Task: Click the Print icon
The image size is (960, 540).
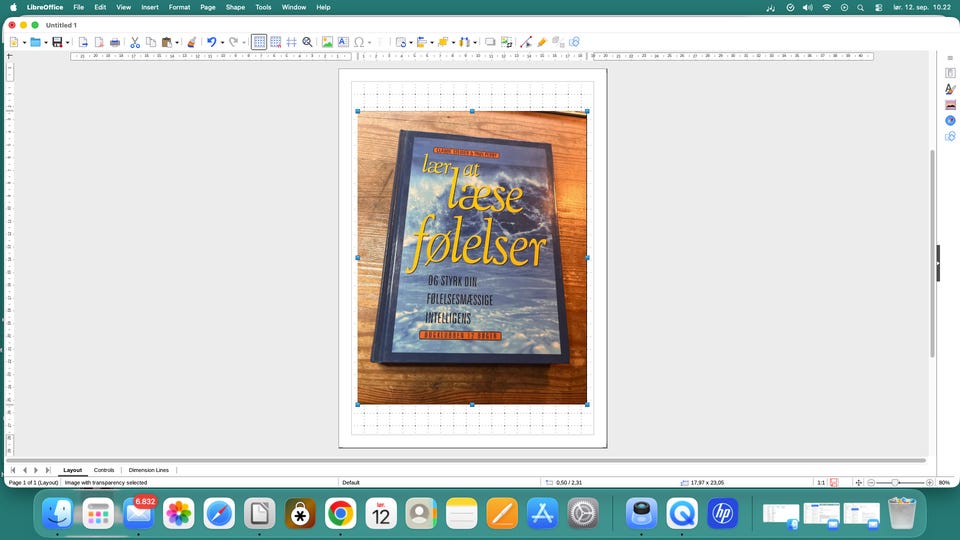Action: pyautogui.click(x=114, y=42)
